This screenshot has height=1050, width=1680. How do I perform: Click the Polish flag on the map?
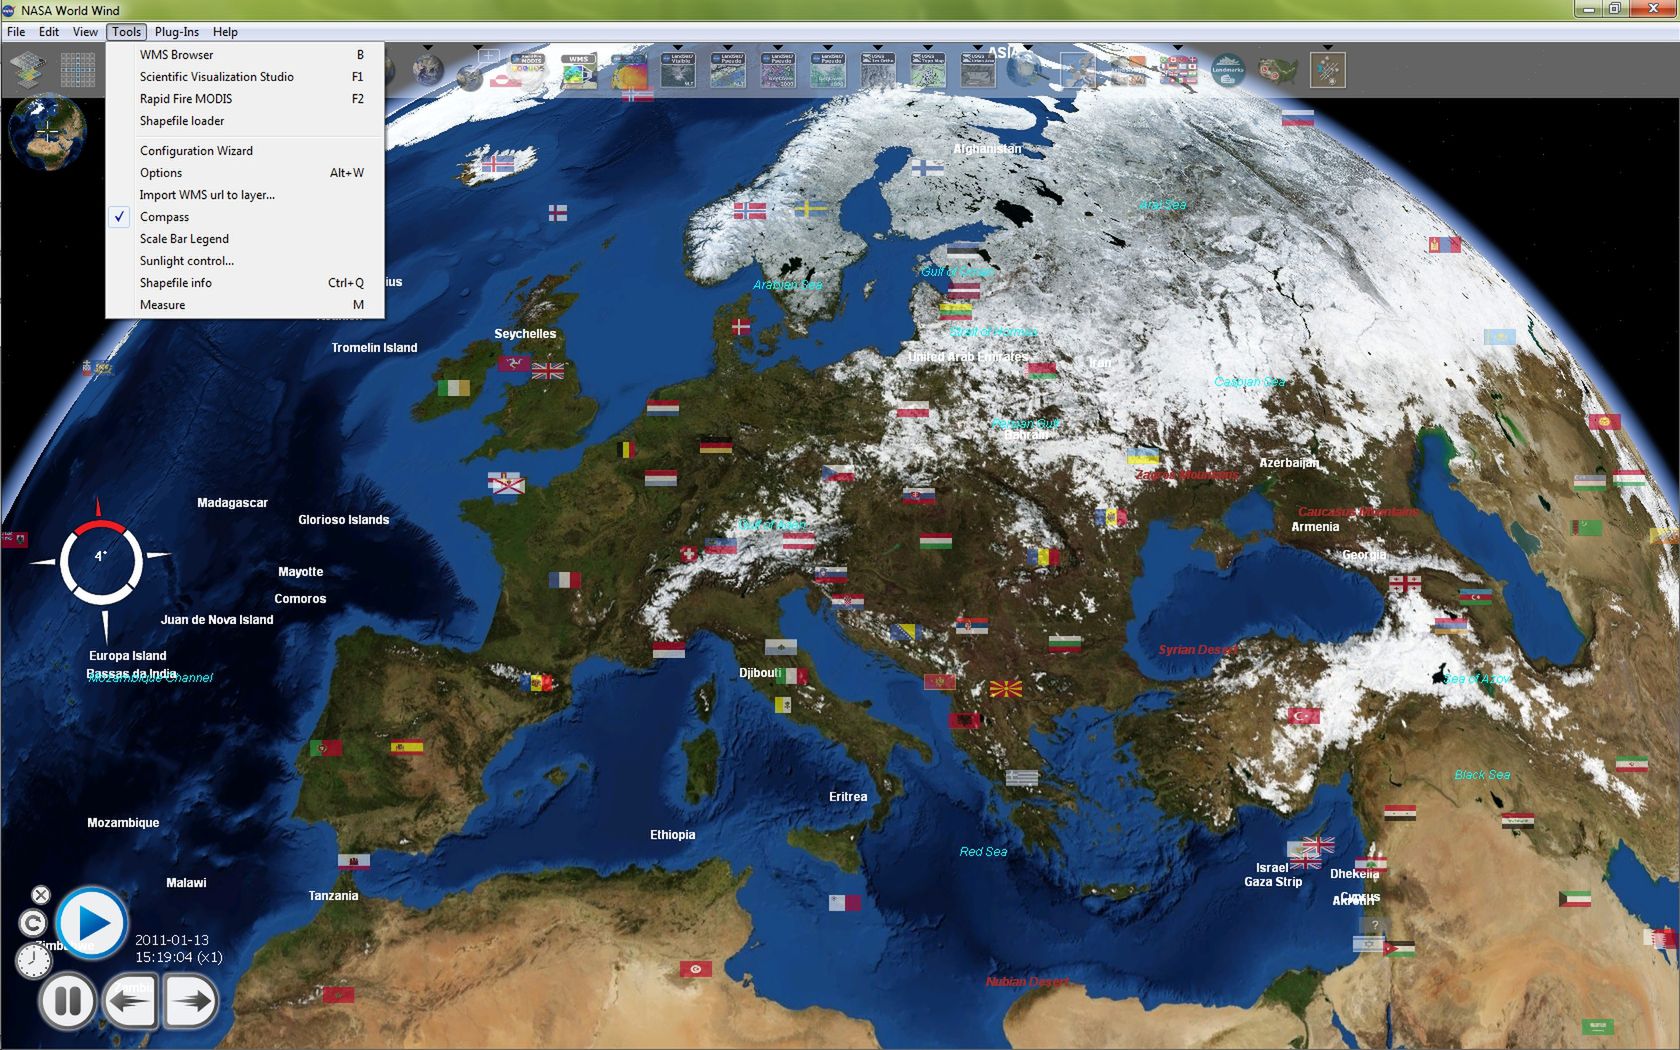click(913, 410)
